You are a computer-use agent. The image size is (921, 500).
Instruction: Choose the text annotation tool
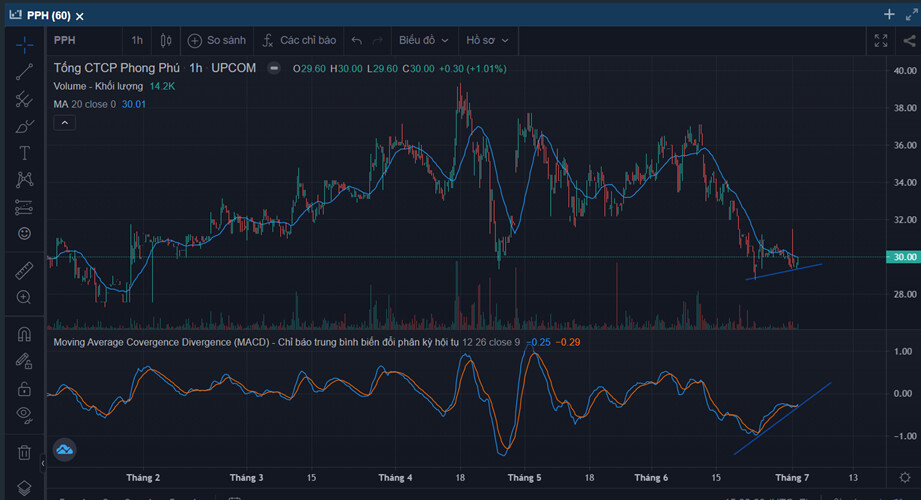(24, 153)
